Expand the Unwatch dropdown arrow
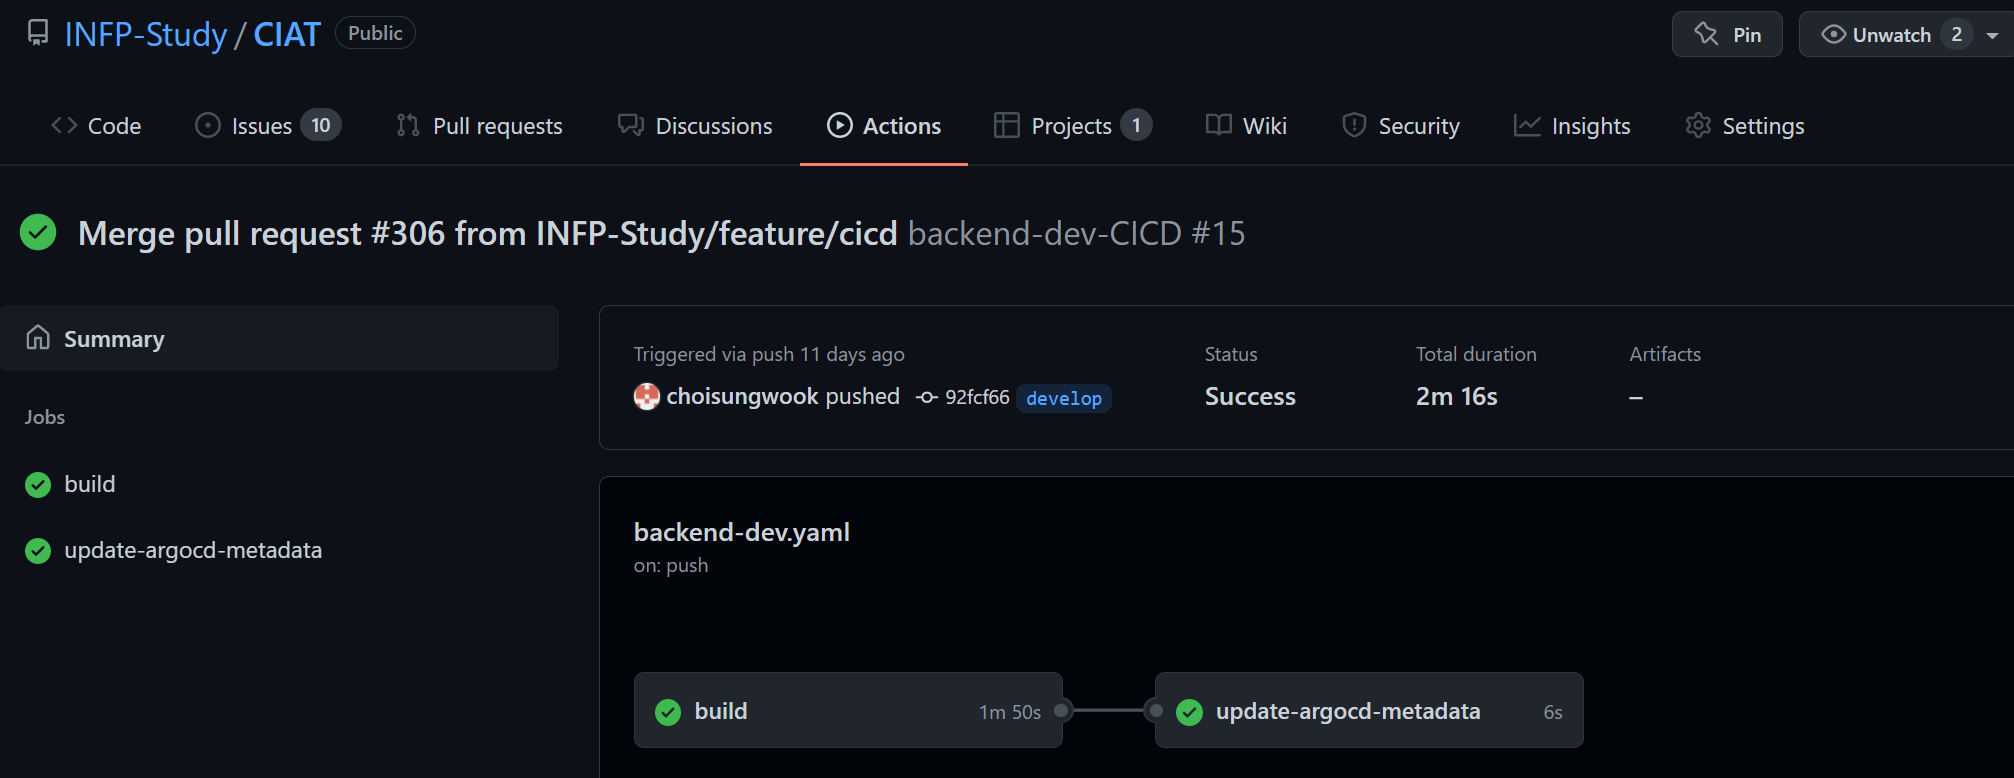Screen dimensions: 2014x778 (1993, 35)
